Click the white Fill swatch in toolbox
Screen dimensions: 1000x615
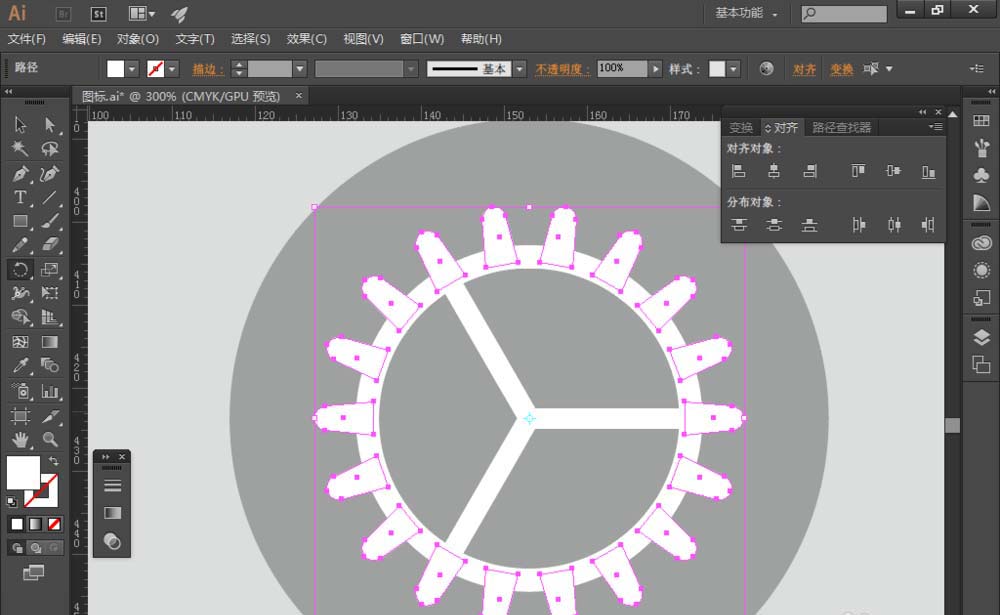pos(23,473)
